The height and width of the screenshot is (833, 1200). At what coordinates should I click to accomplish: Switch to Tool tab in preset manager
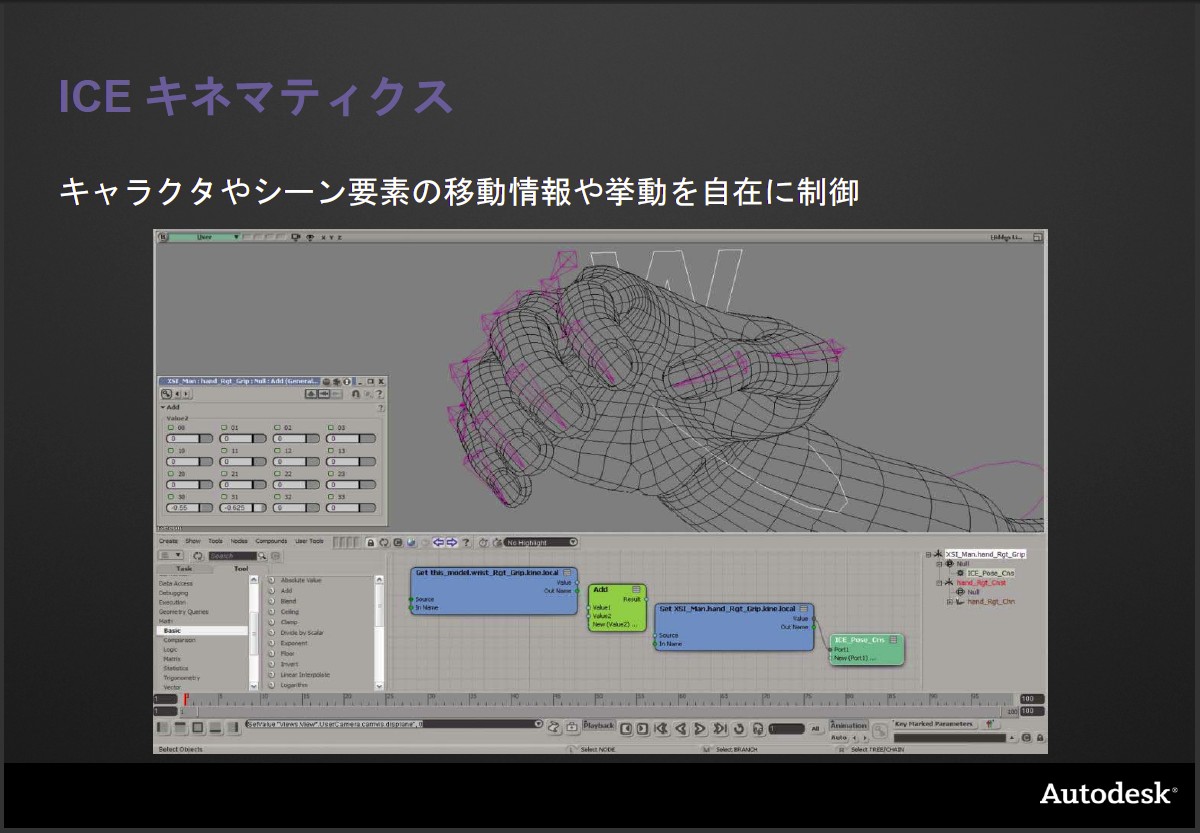tap(241, 569)
